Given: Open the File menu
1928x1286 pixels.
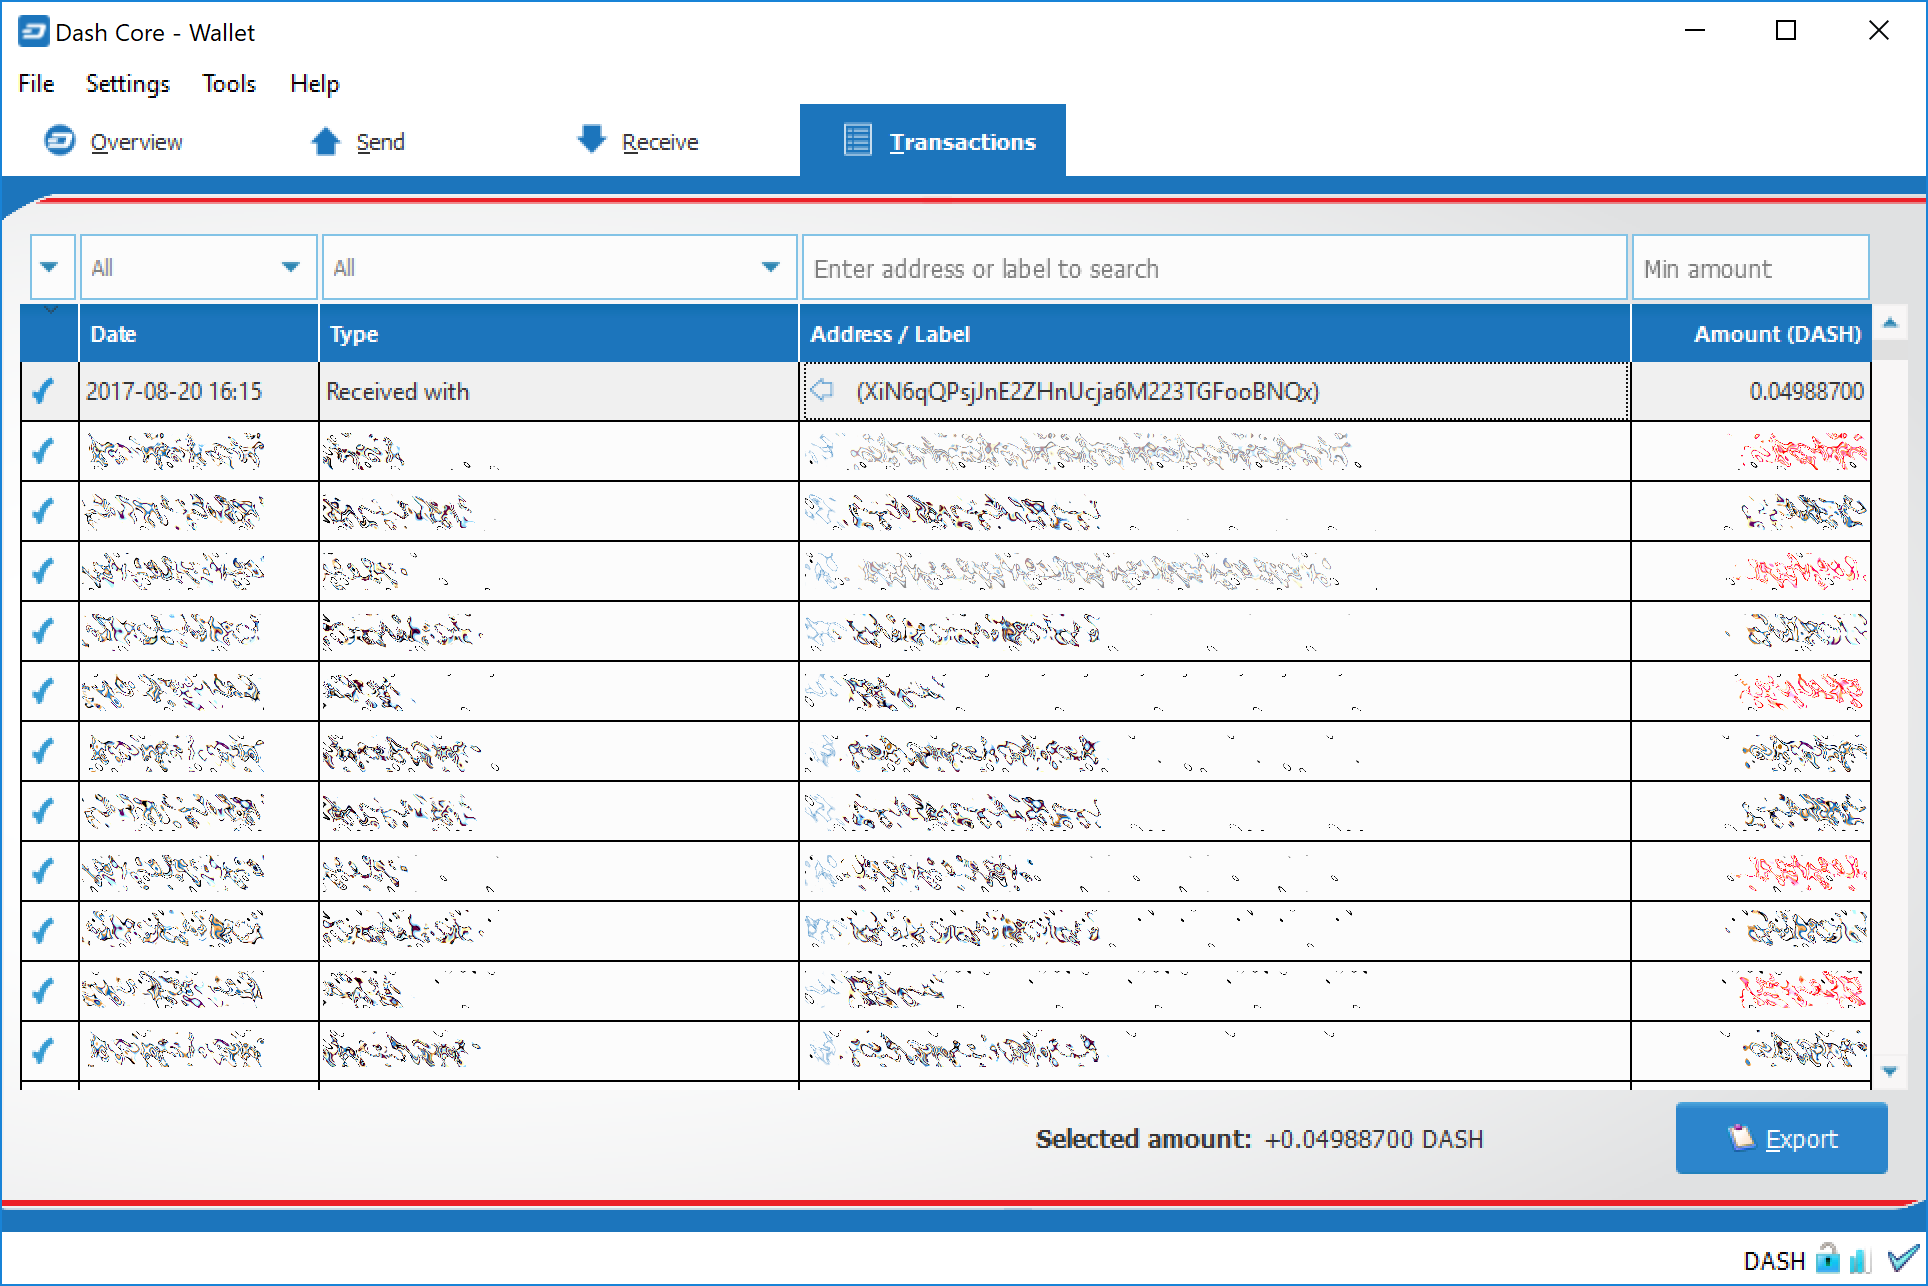Looking at the screenshot, I should [36, 84].
